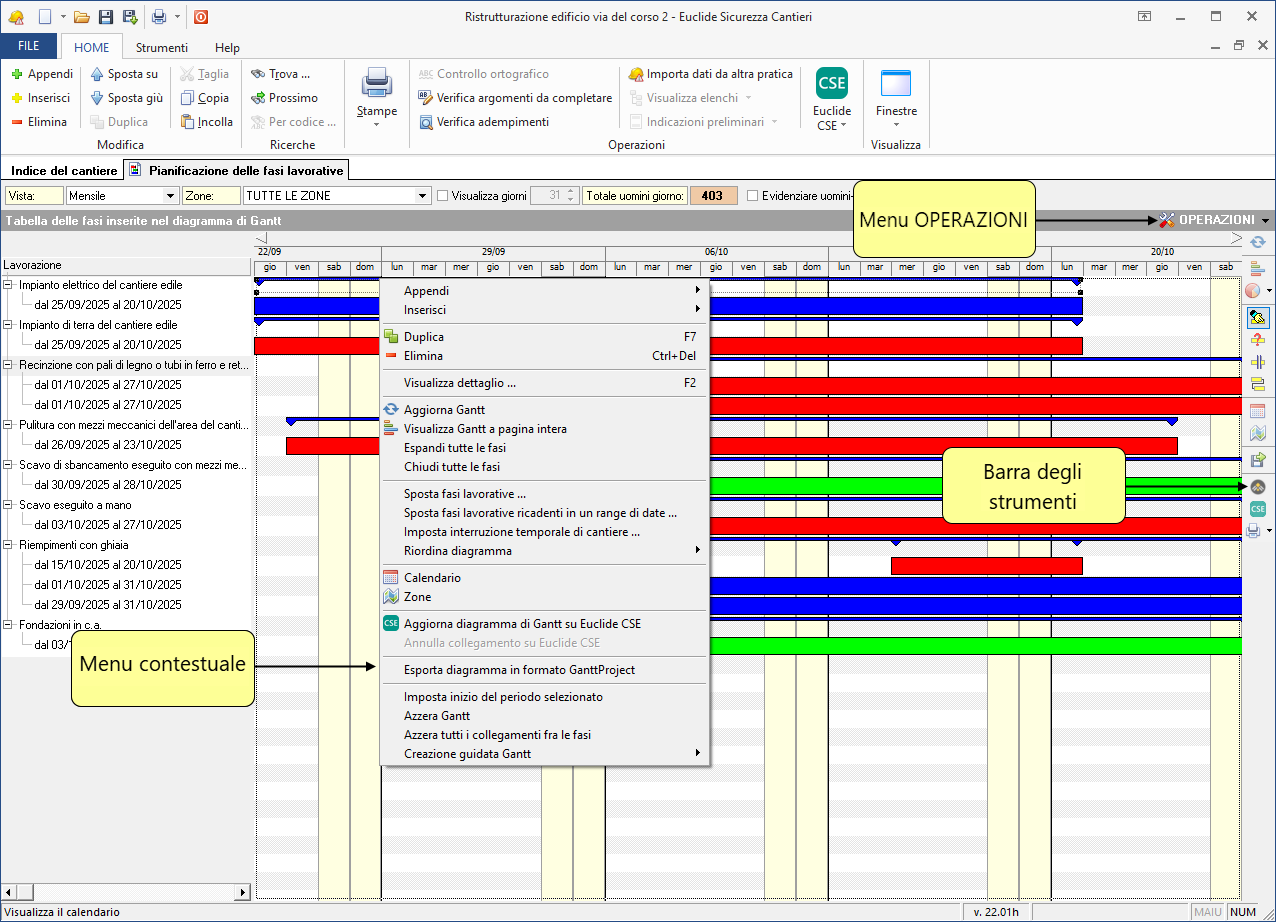The image size is (1276, 922).
Task: Click Verifica adempimenti in ribbon
Action: (x=483, y=122)
